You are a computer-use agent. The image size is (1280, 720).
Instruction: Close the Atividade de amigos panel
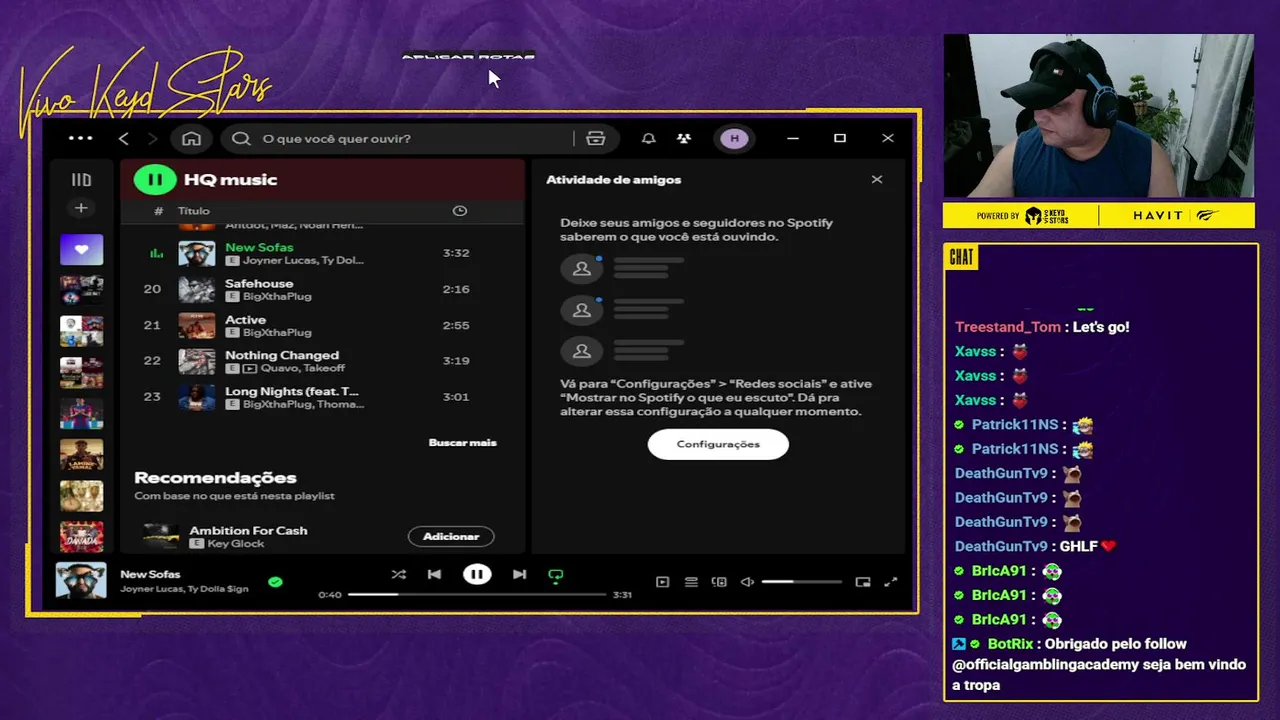(877, 180)
